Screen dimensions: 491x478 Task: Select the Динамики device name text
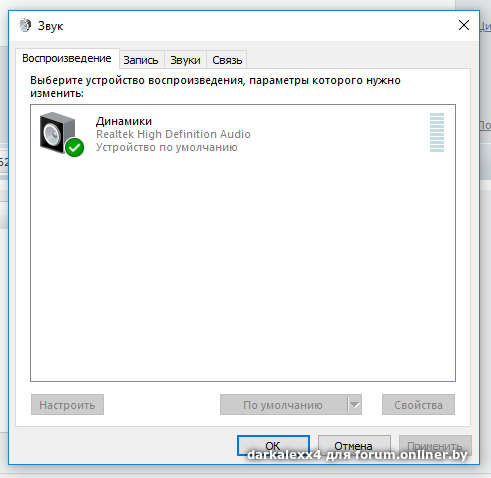[124, 121]
